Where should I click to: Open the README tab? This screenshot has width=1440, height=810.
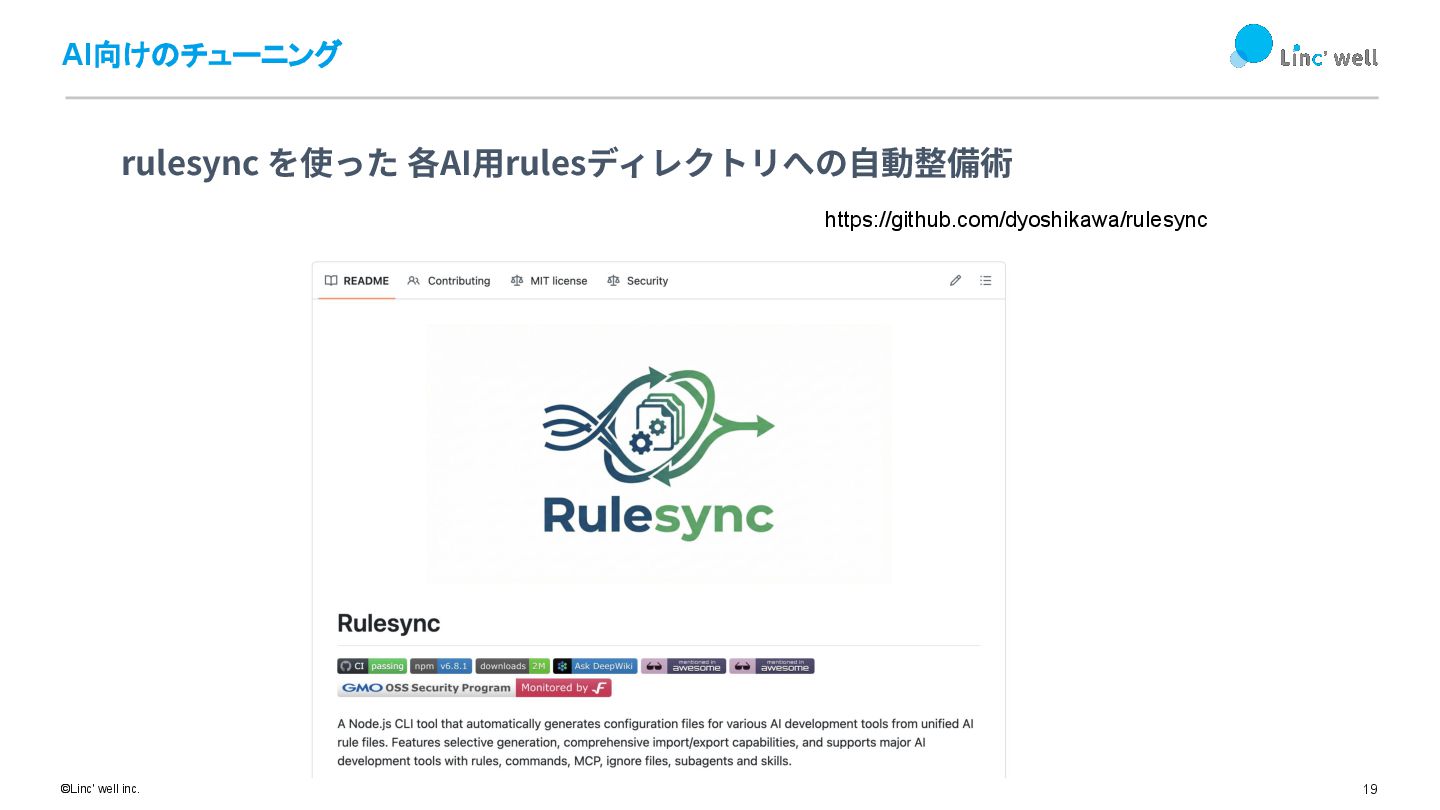tap(356, 281)
